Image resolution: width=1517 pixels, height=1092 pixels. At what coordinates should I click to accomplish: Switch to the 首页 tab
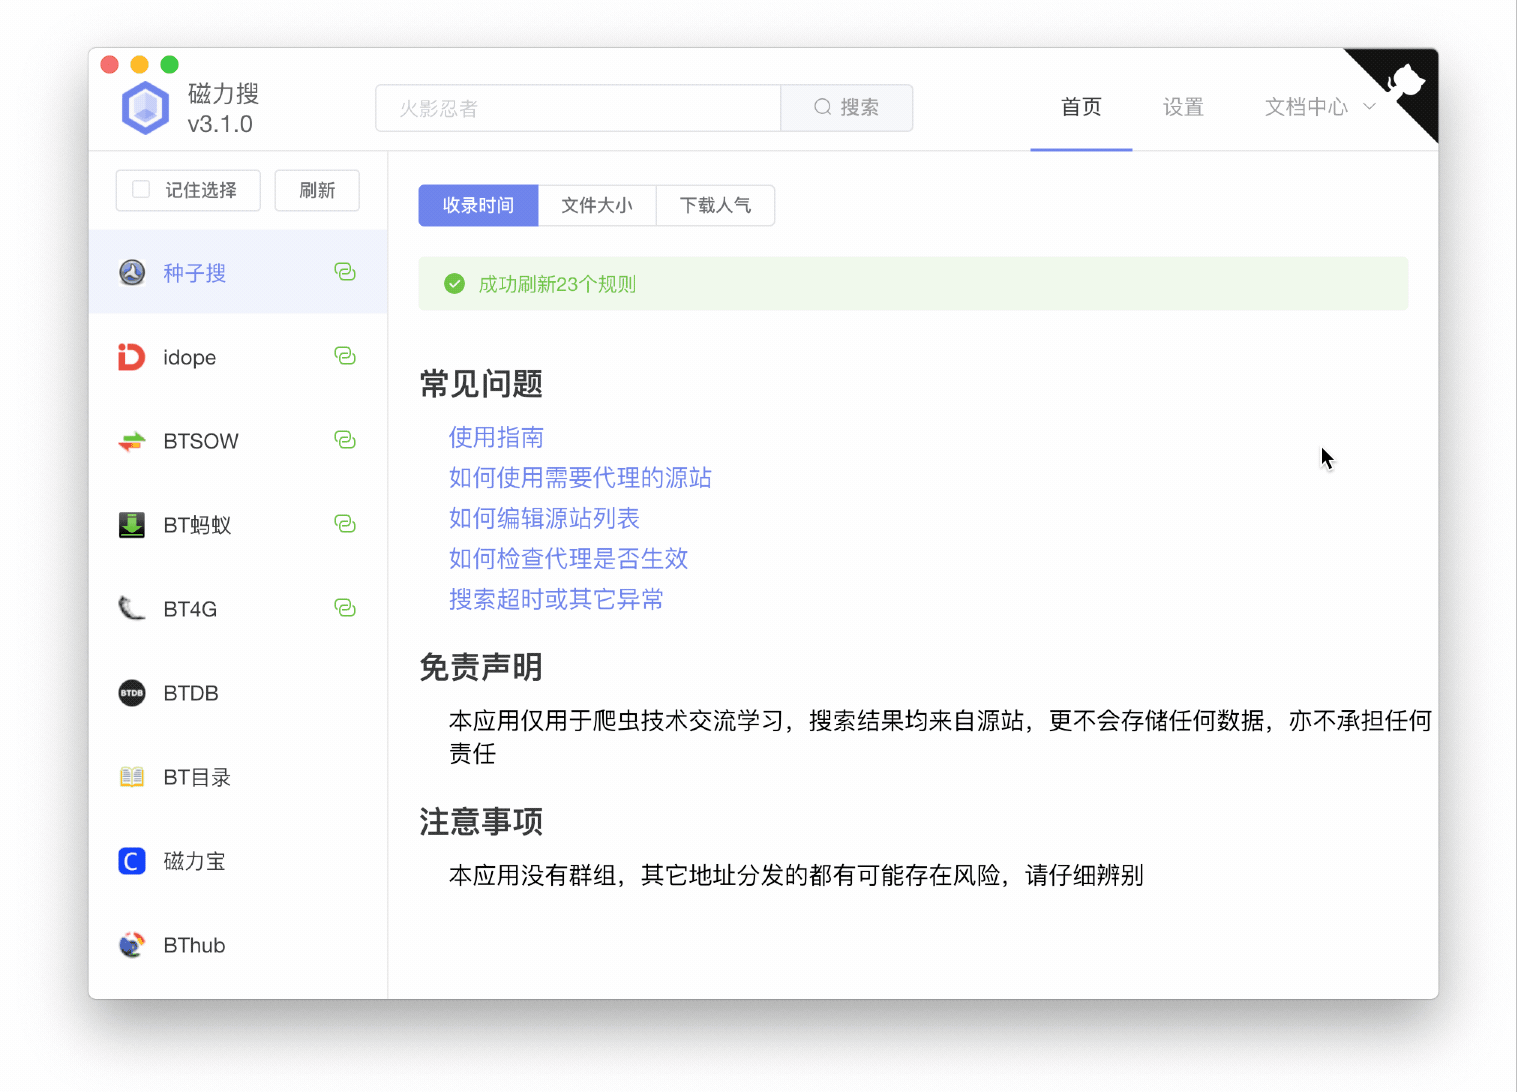coord(1080,107)
